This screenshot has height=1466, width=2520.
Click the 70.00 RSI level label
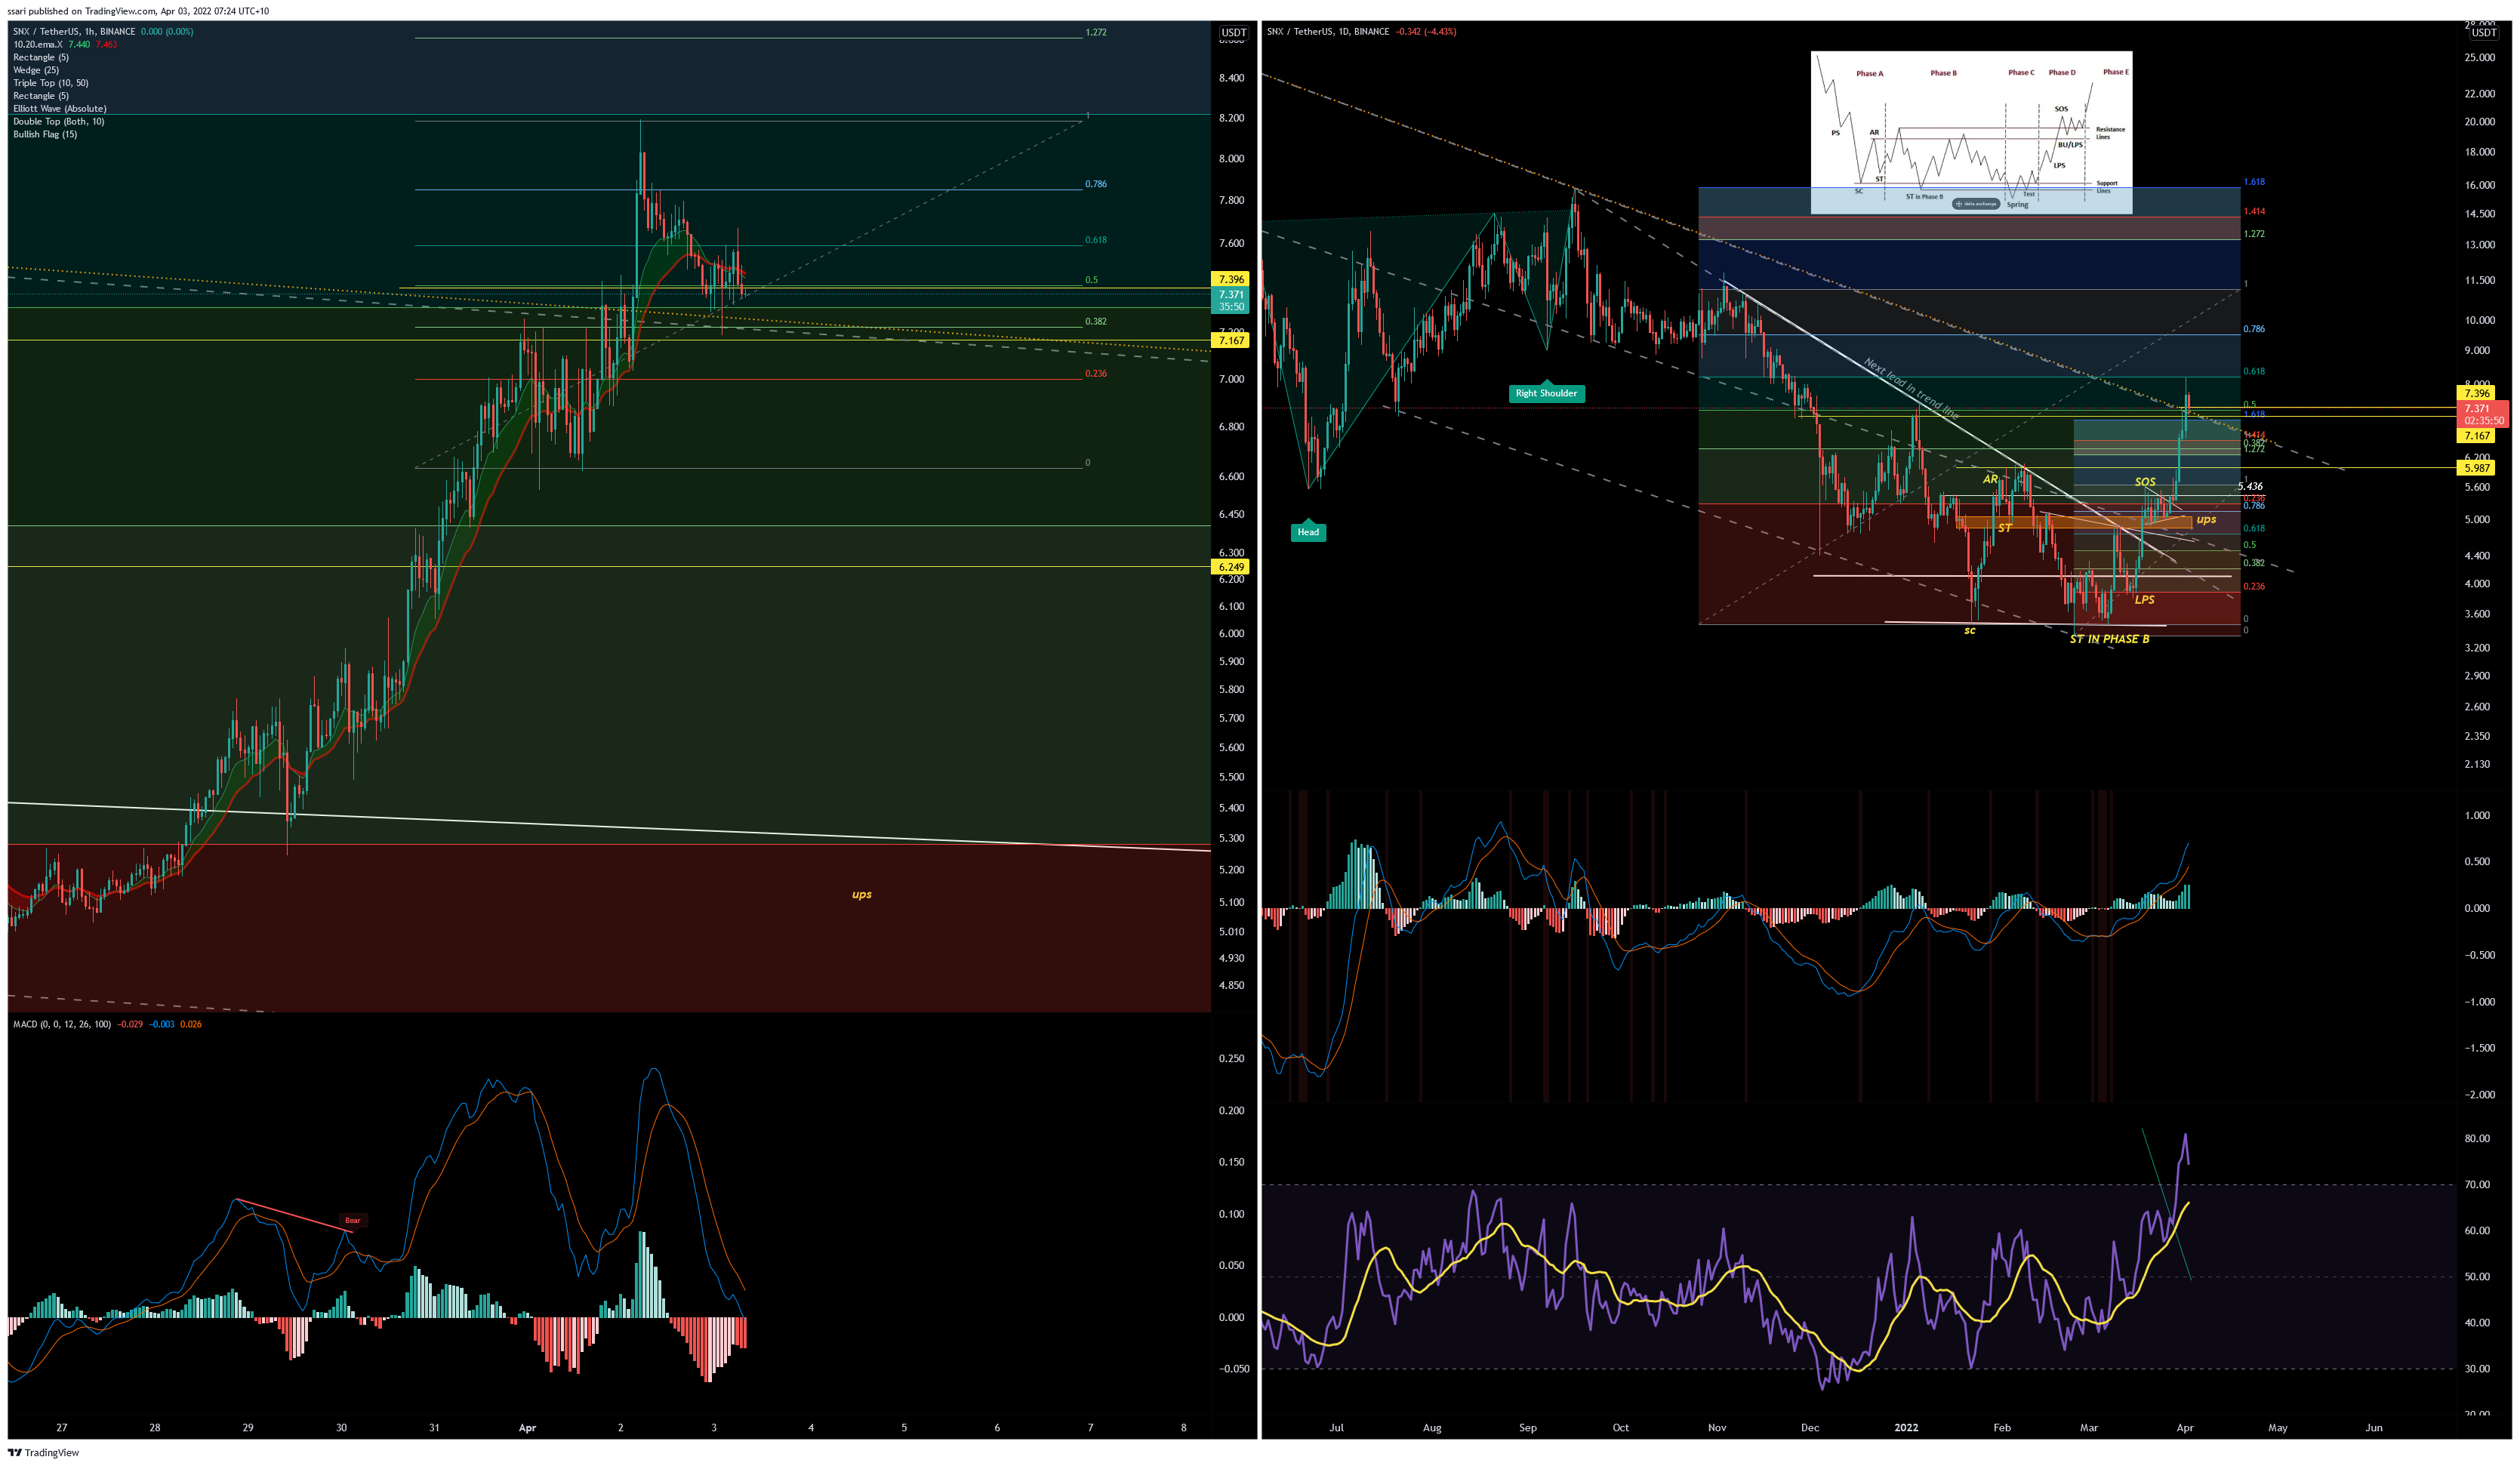click(2477, 1184)
